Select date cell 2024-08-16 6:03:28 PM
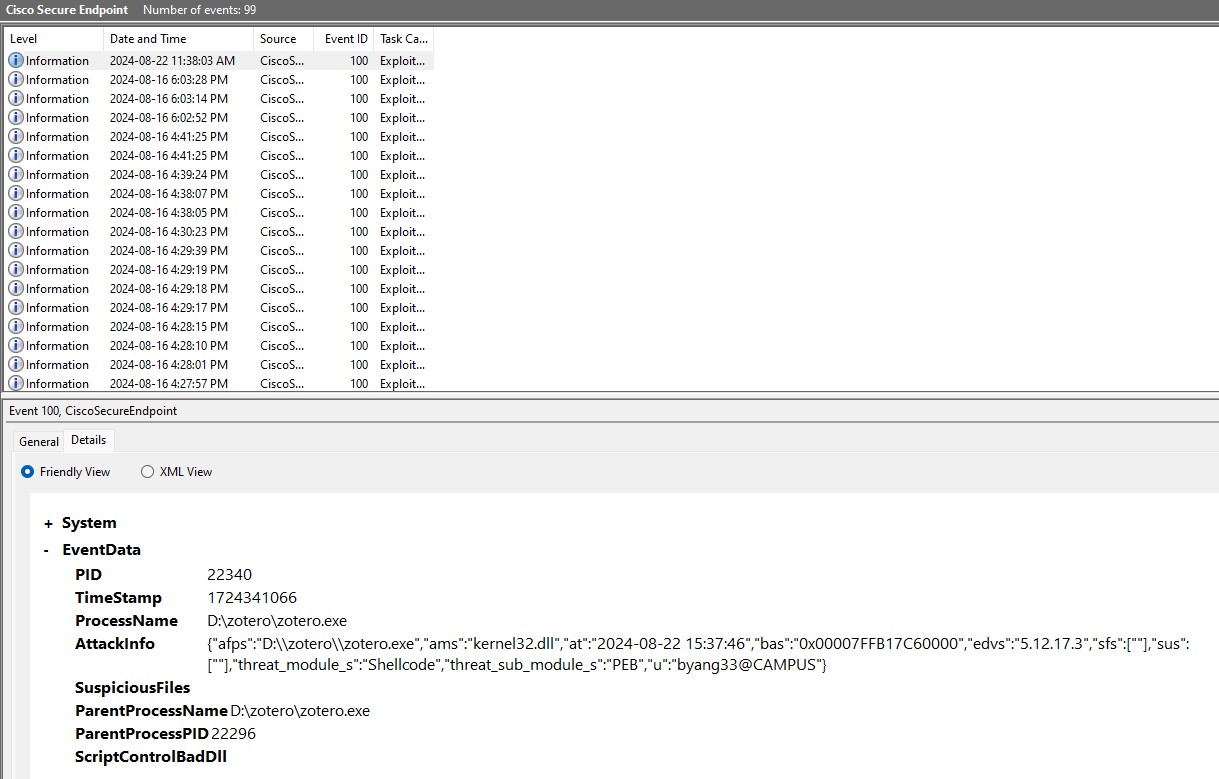 coord(169,80)
